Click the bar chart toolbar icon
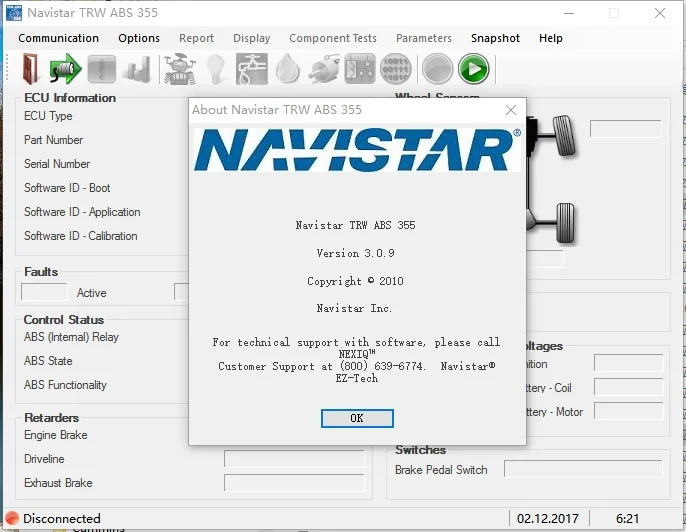This screenshot has width=686, height=532. 137,69
